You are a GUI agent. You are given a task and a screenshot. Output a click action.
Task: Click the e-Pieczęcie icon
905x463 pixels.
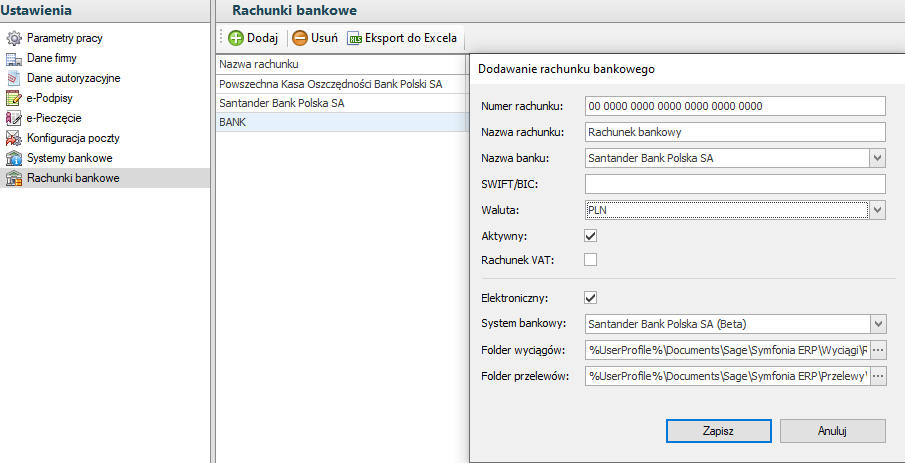[14, 118]
